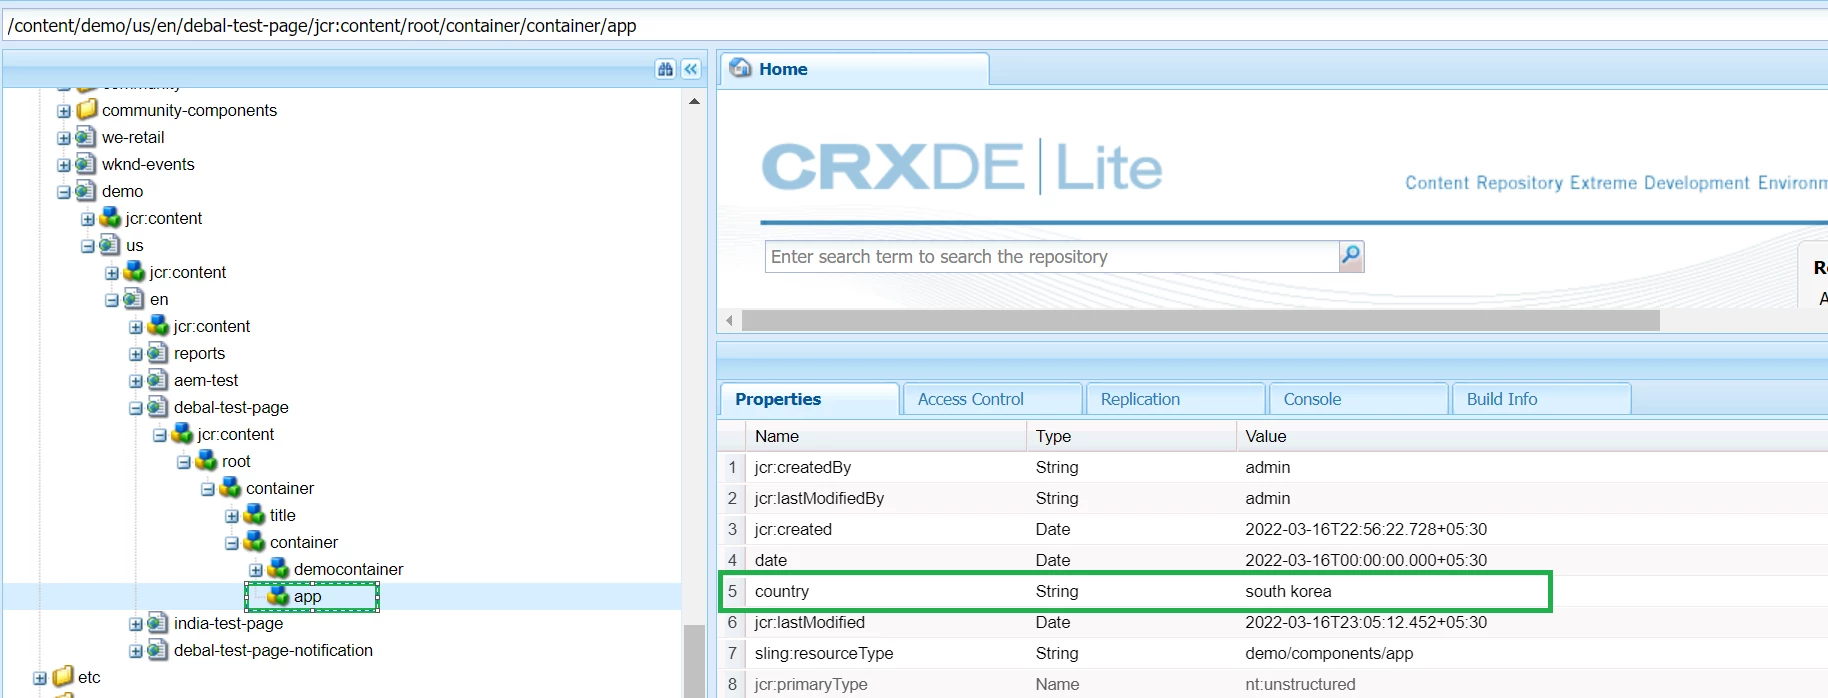Screen dimensions: 1828x698
Task: Click the tree panel scroll-up arrow
Action: pos(694,101)
